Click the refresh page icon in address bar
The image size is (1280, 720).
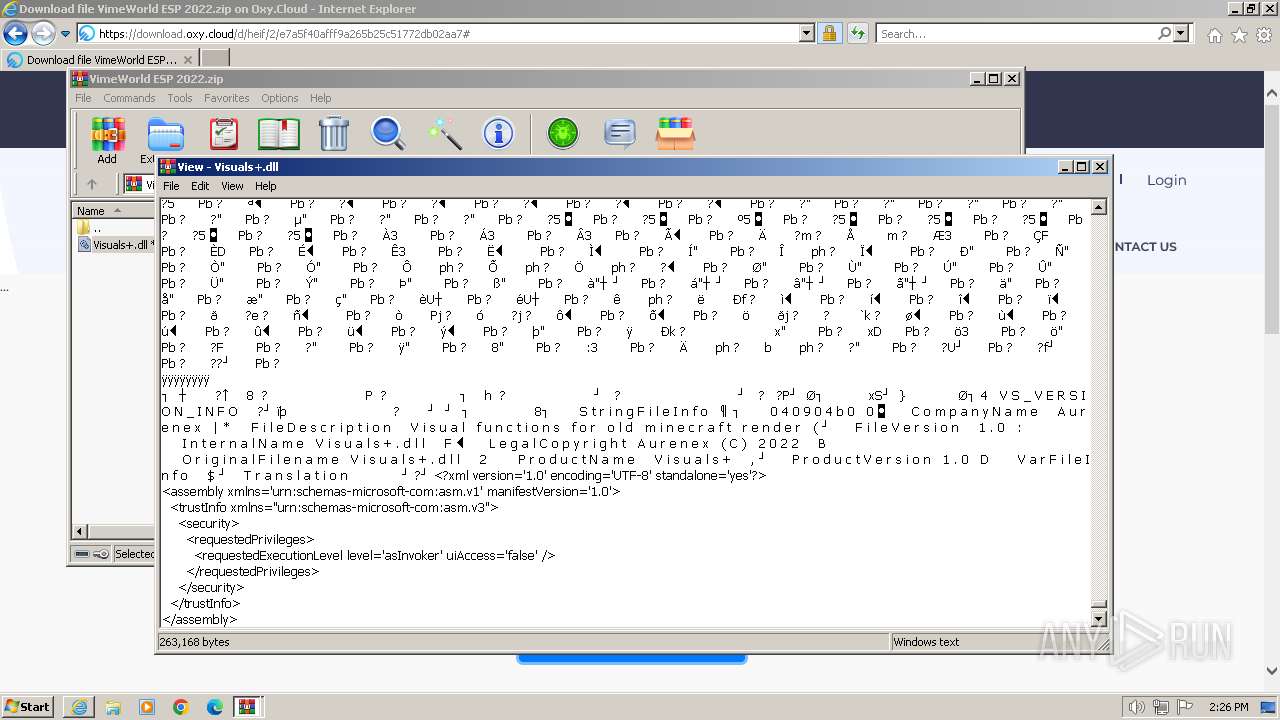coord(857,34)
